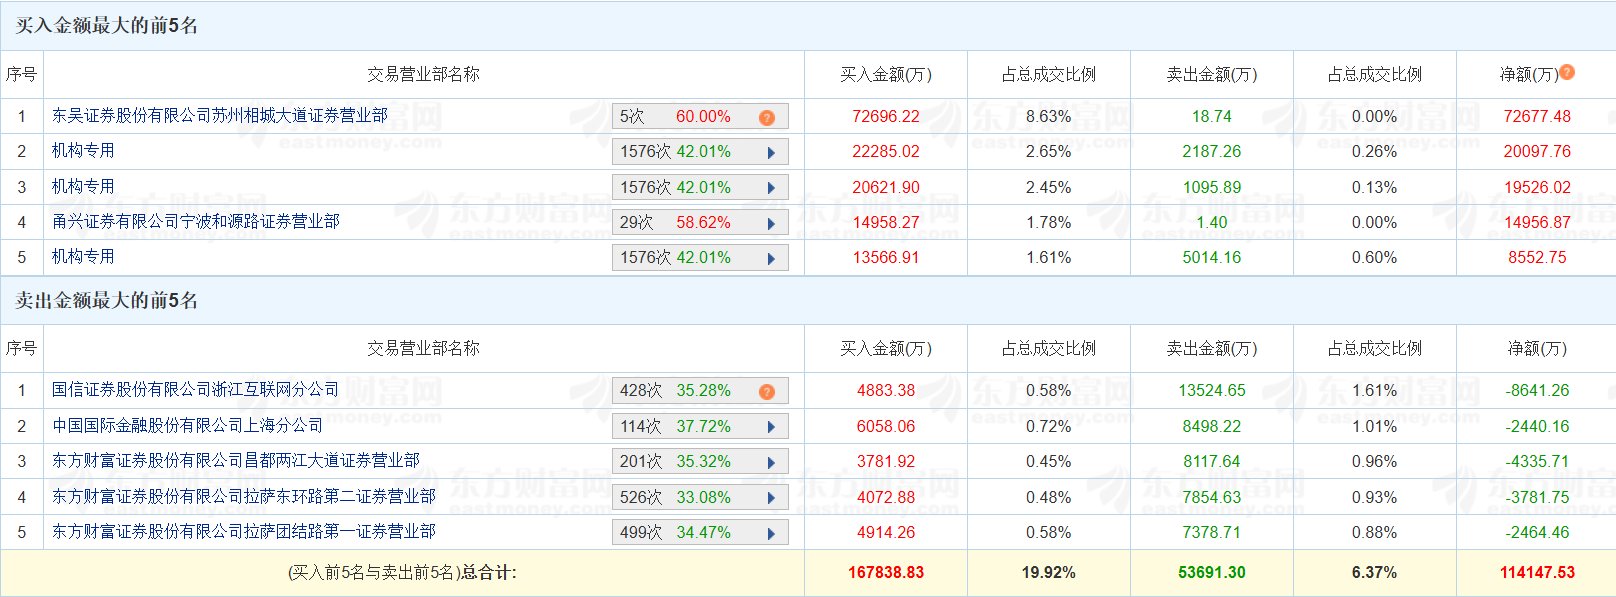Expand arrow for 拉萨团结路第一 499次 stats

click(x=771, y=533)
